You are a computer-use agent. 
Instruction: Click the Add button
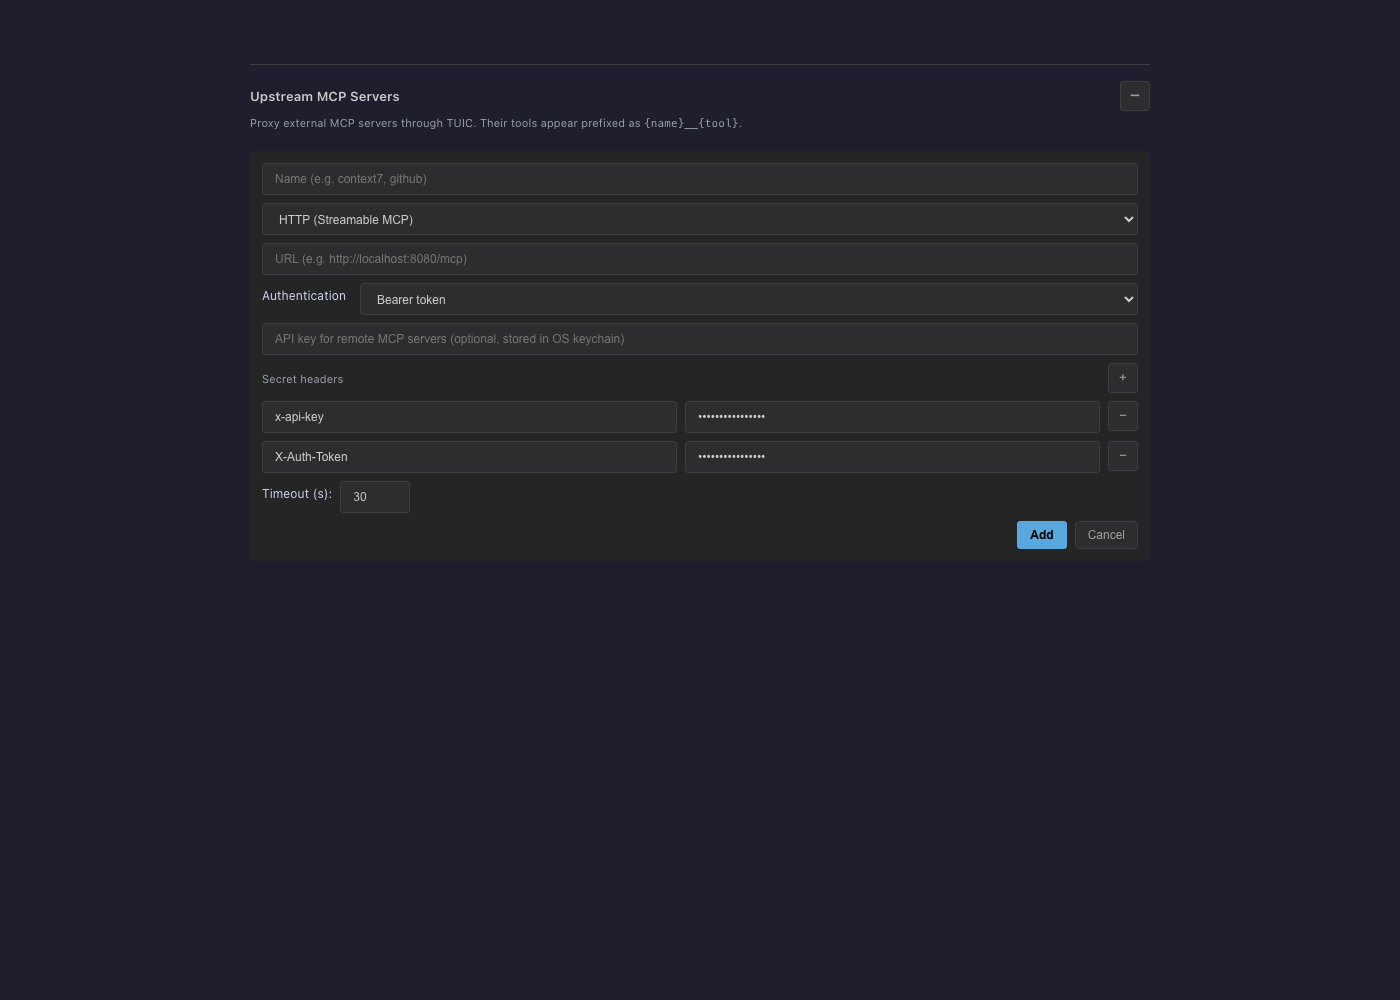click(1041, 535)
